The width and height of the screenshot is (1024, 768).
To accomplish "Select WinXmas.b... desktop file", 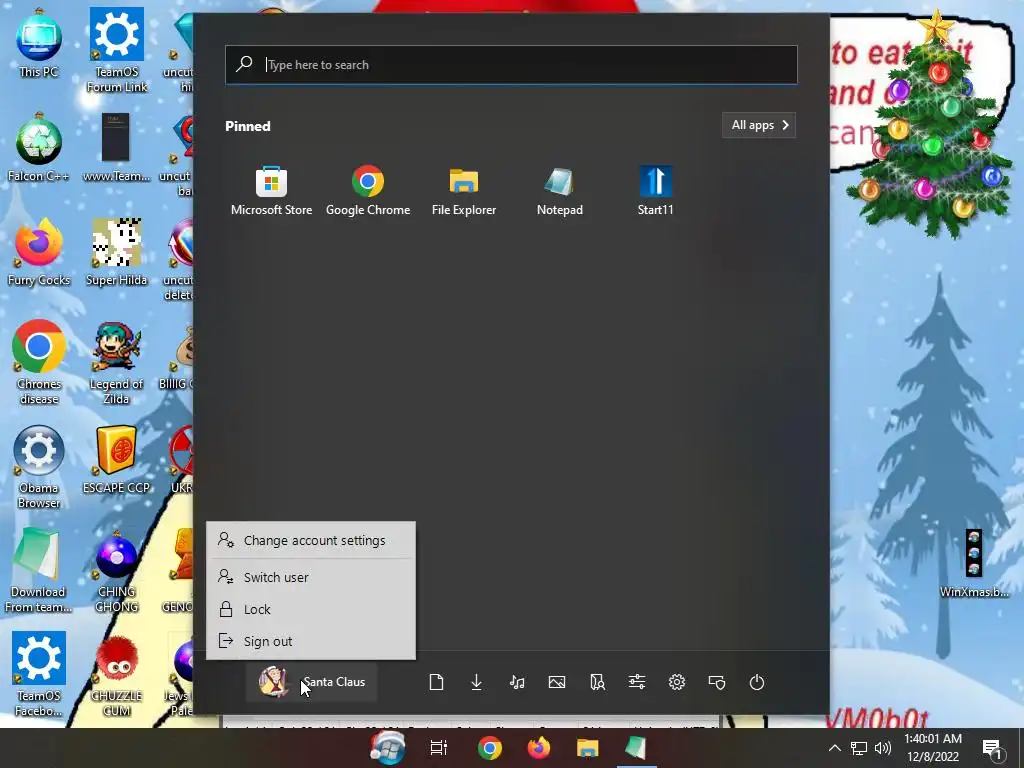I will [x=974, y=564].
